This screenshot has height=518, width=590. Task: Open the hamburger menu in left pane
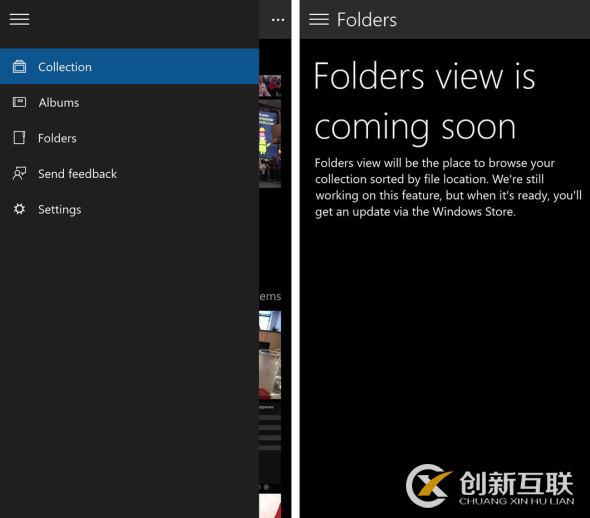click(19, 19)
